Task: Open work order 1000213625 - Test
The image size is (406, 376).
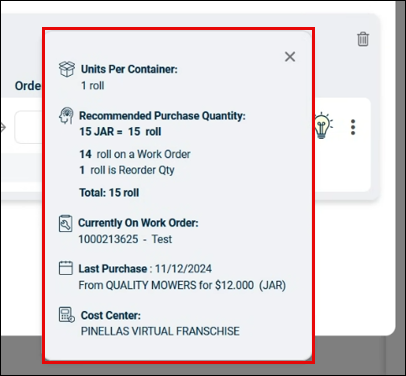Action: coord(125,239)
